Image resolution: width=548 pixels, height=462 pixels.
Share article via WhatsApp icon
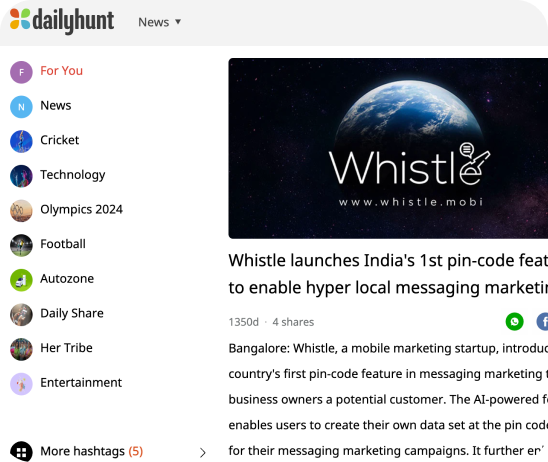(x=514, y=321)
